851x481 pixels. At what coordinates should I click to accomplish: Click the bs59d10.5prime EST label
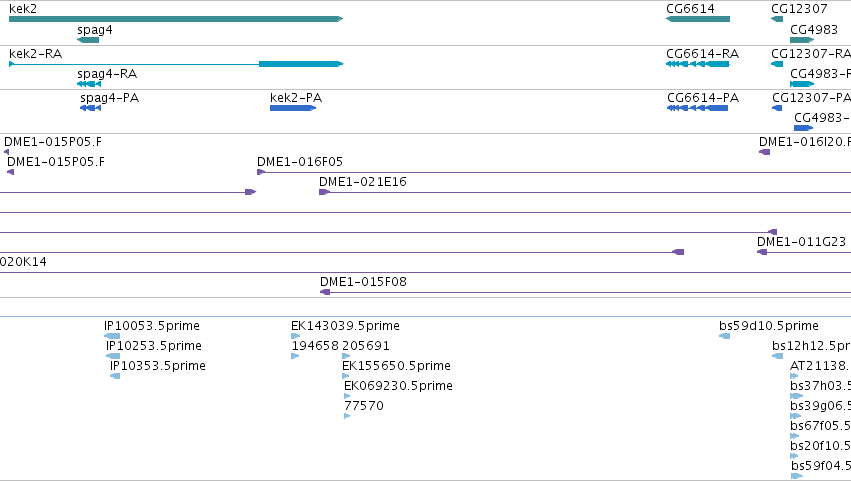(x=769, y=326)
